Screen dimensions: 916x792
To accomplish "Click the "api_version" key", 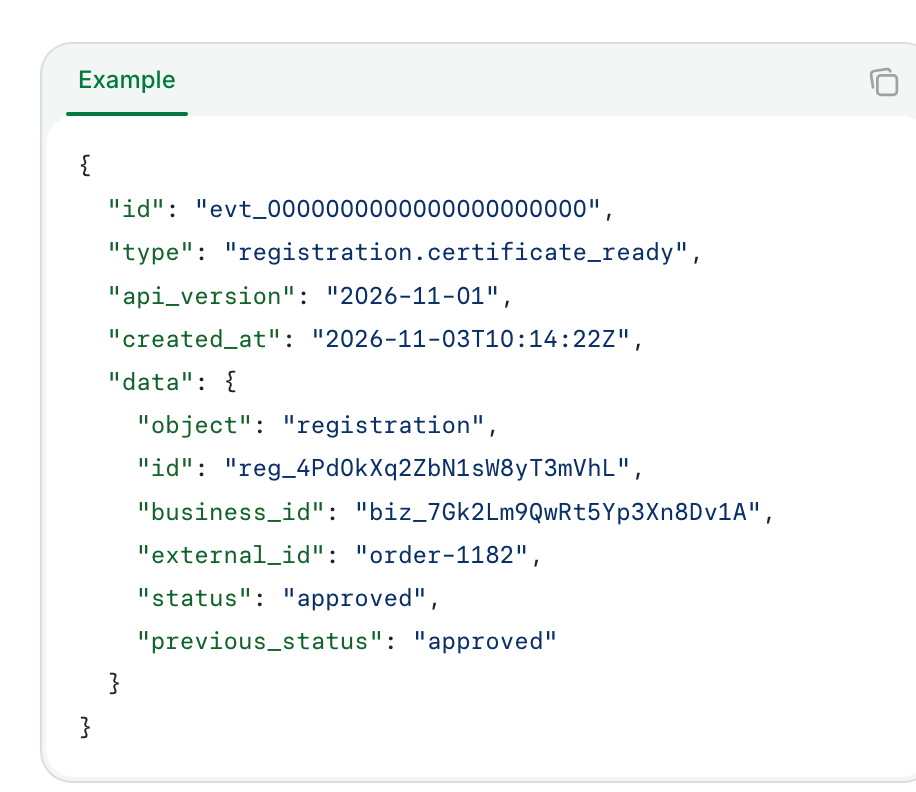I will pos(202,296).
